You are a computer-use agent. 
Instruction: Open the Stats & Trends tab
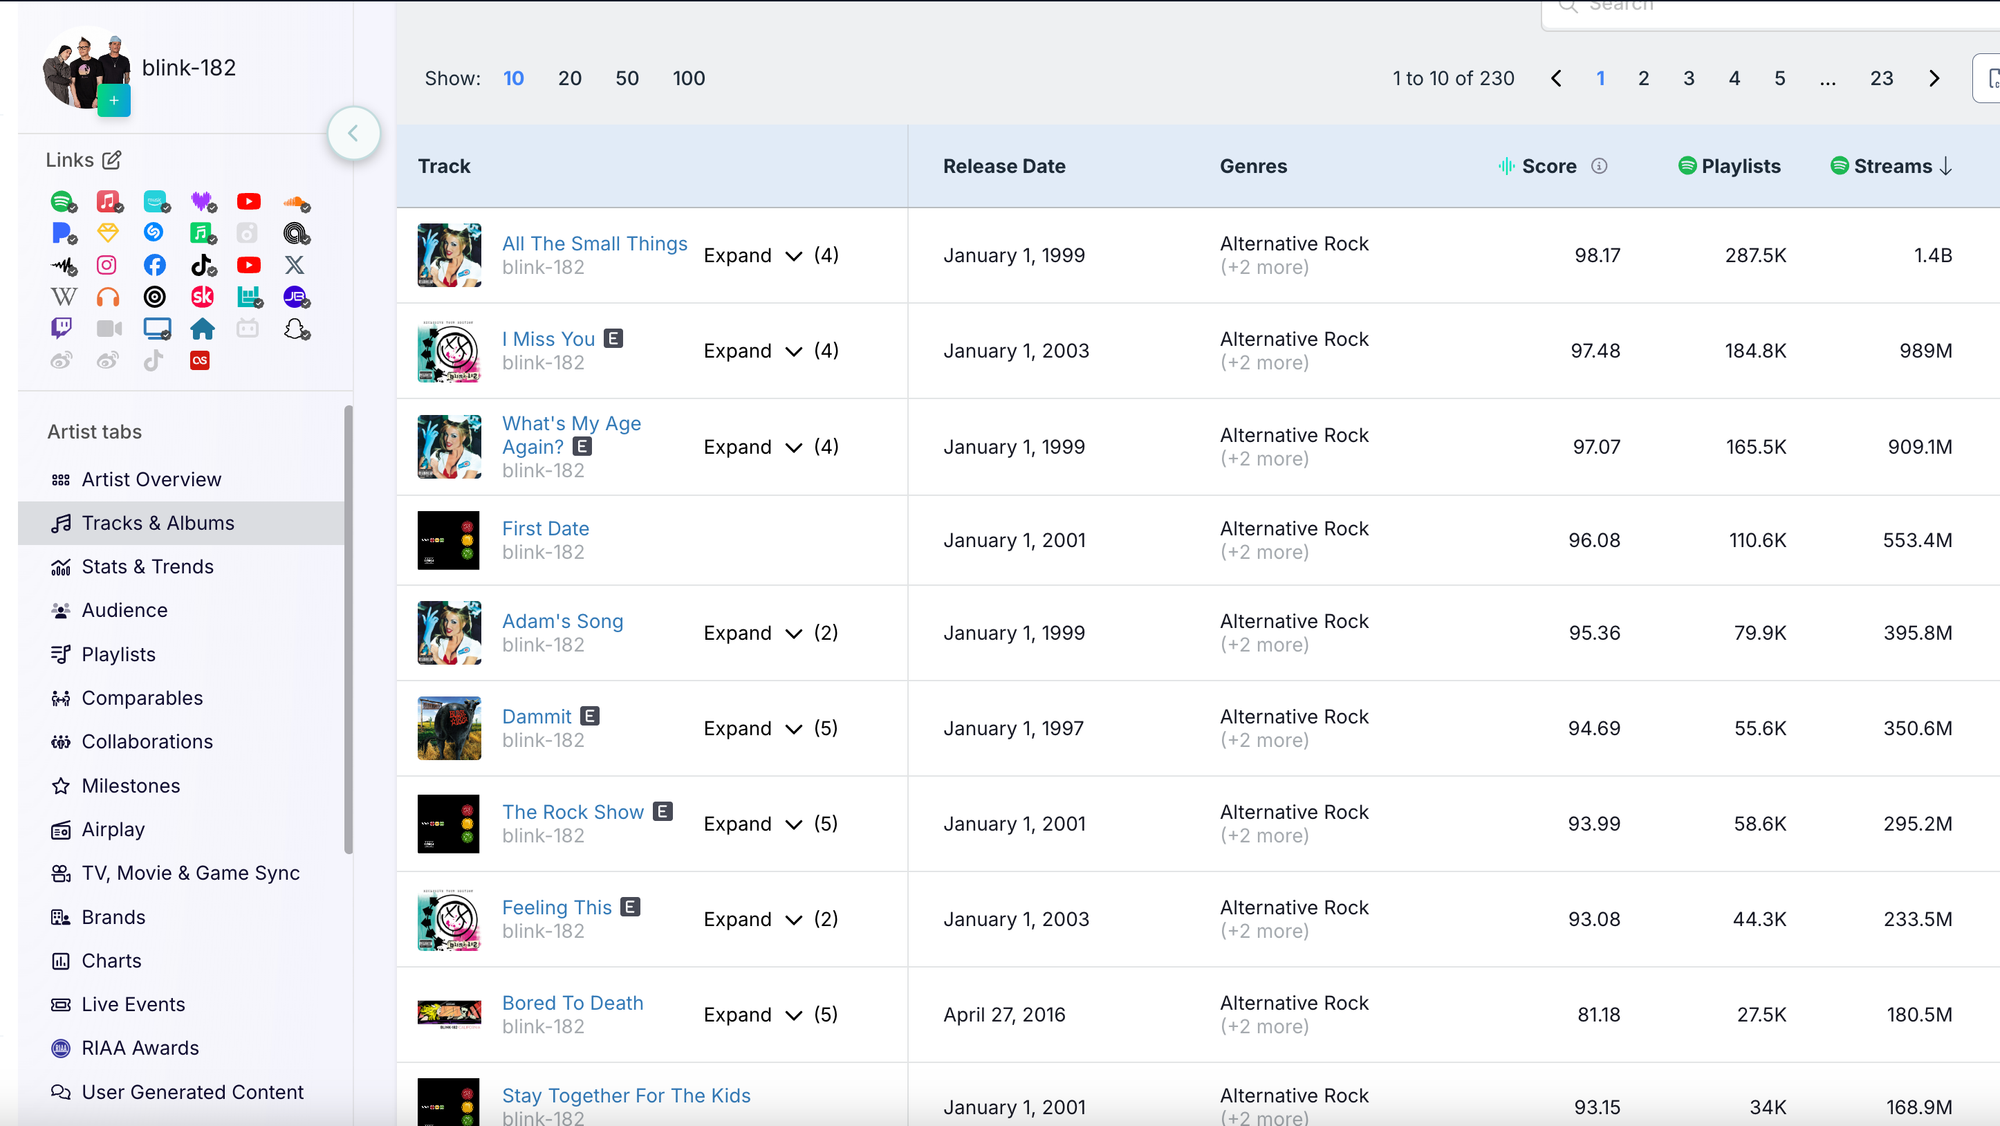click(147, 567)
